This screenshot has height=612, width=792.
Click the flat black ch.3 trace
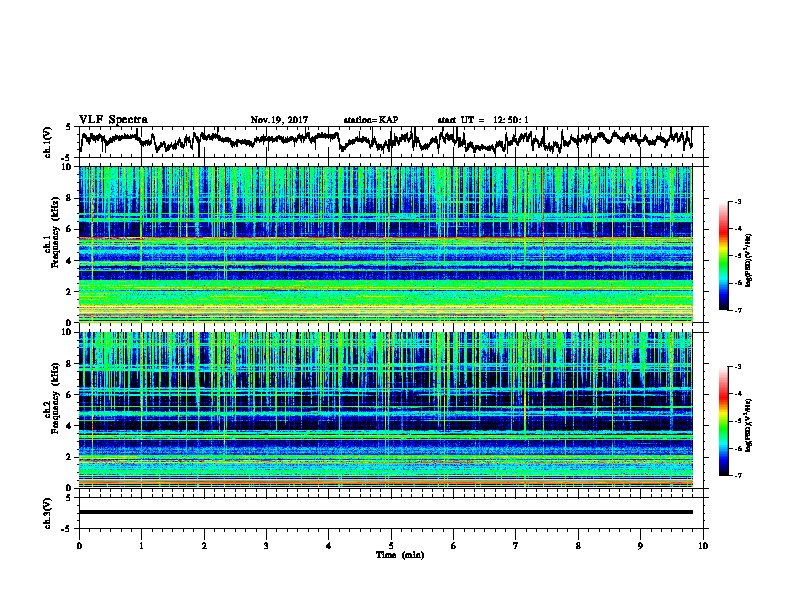(x=386, y=512)
